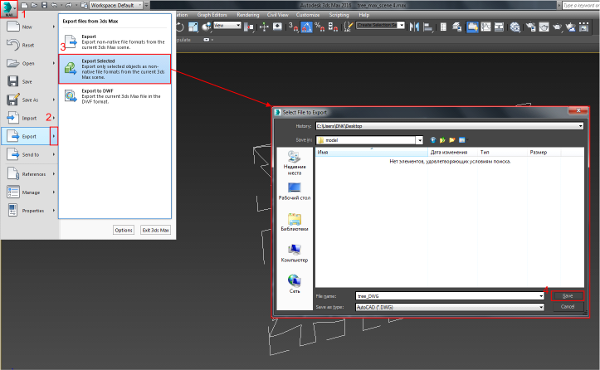Click the Edit Named Selection Sets icon
Screen dimensions: 600x370
(x=348, y=27)
